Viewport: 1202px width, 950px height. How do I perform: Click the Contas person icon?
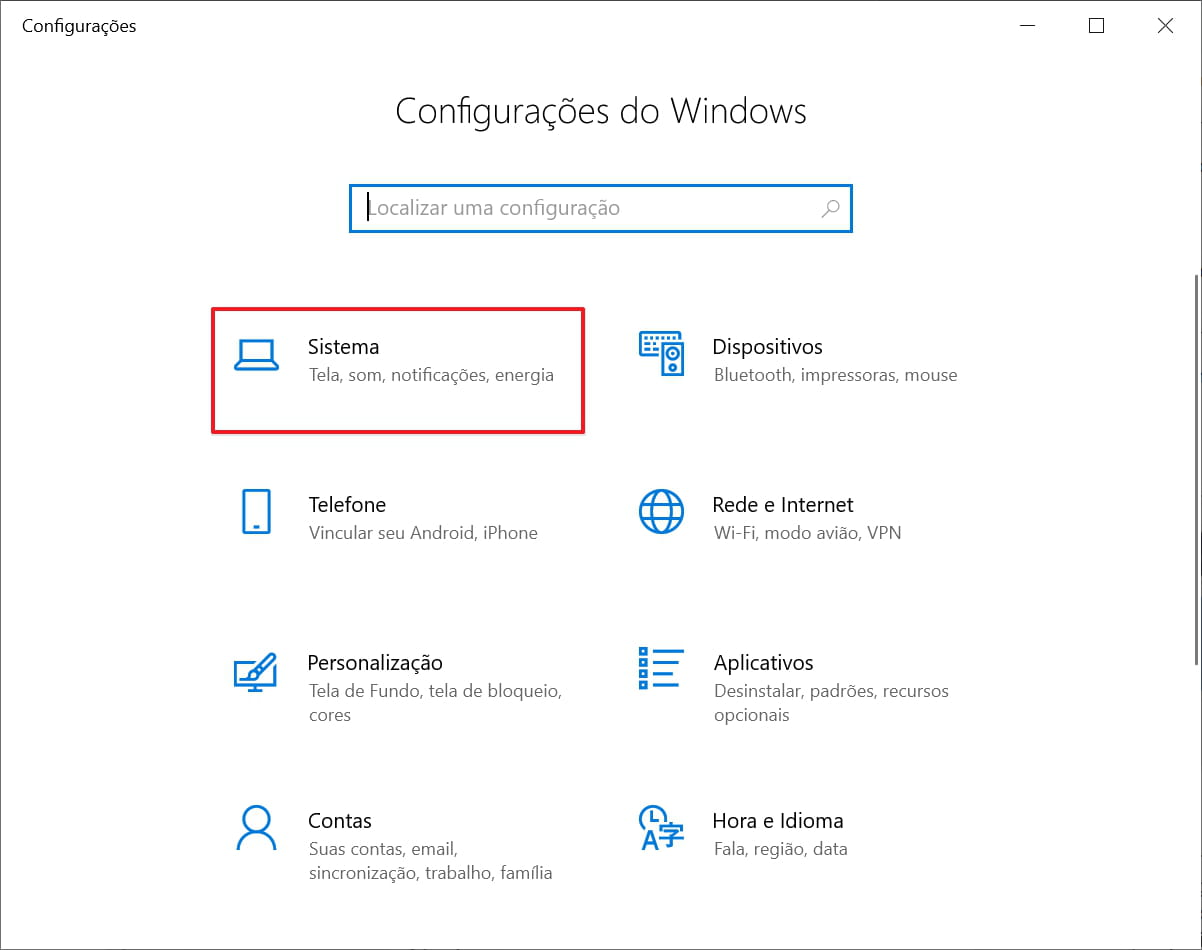[256, 828]
